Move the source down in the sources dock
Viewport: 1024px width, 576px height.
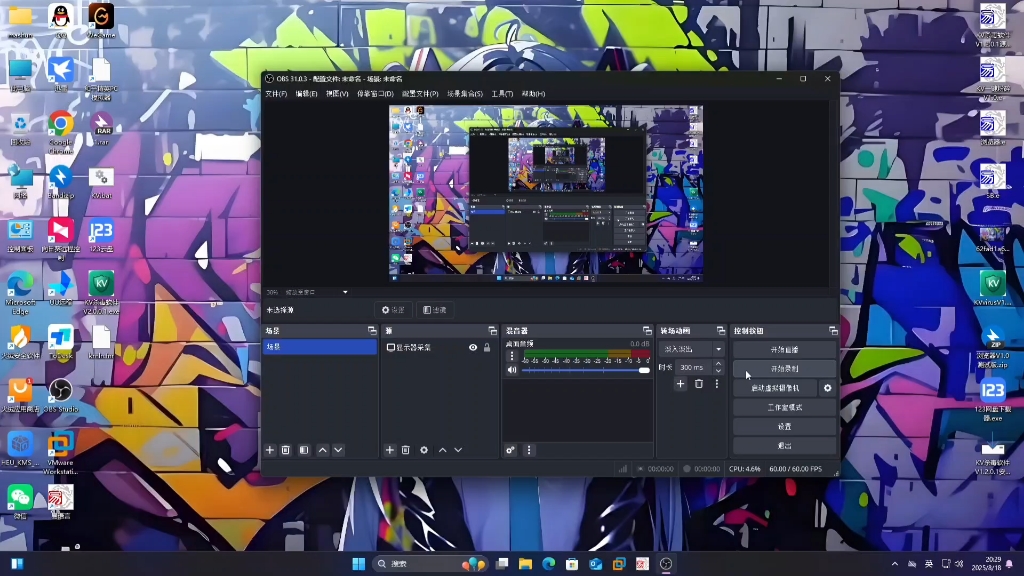pyautogui.click(x=458, y=450)
